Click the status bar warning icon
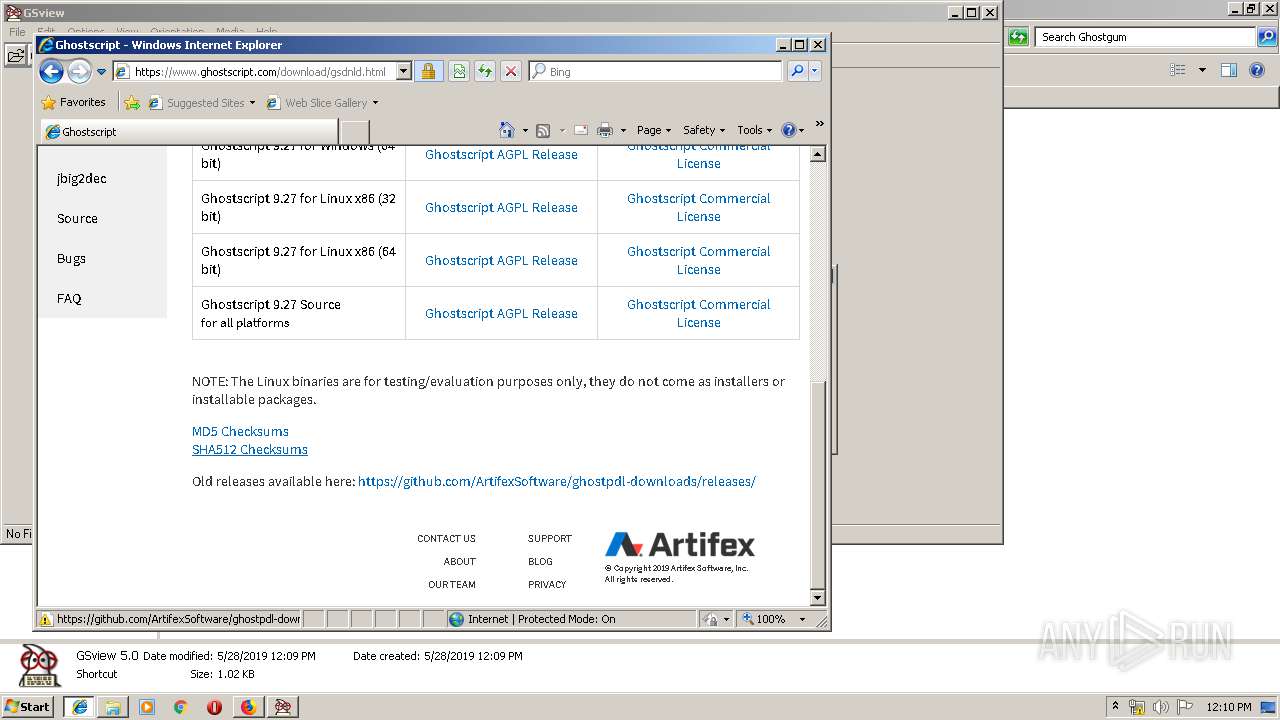1280x720 pixels. click(x=45, y=619)
